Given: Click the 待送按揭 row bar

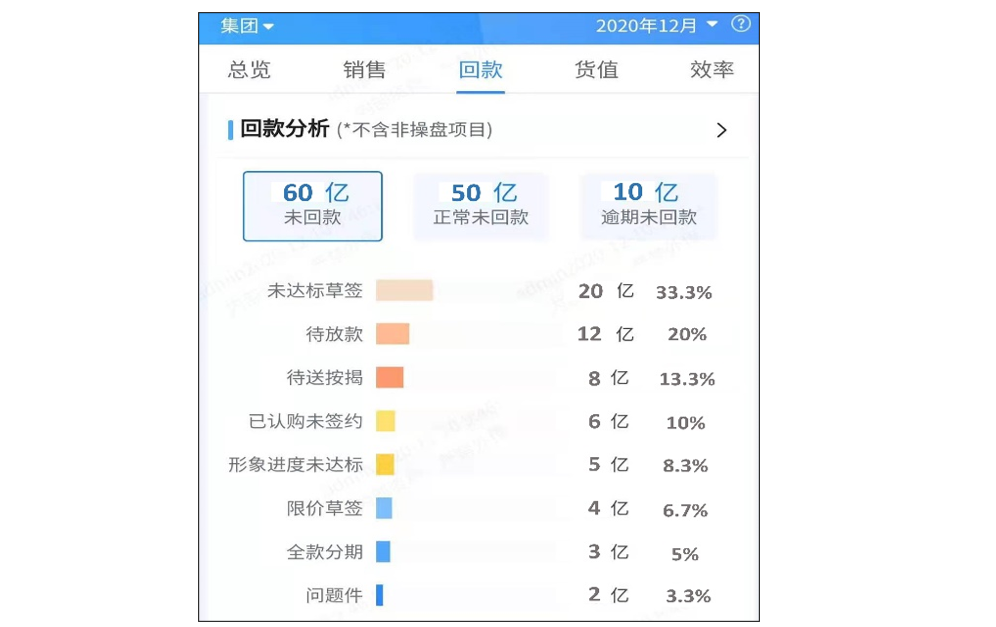Looking at the screenshot, I should pos(389,378).
